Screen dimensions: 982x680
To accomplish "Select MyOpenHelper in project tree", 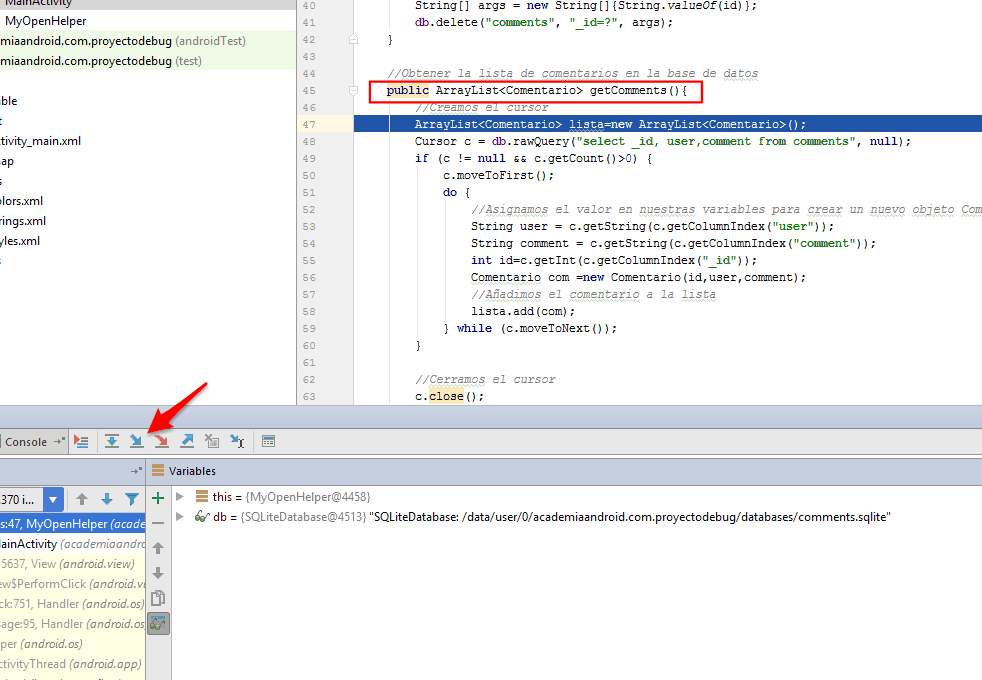I will [x=46, y=21].
